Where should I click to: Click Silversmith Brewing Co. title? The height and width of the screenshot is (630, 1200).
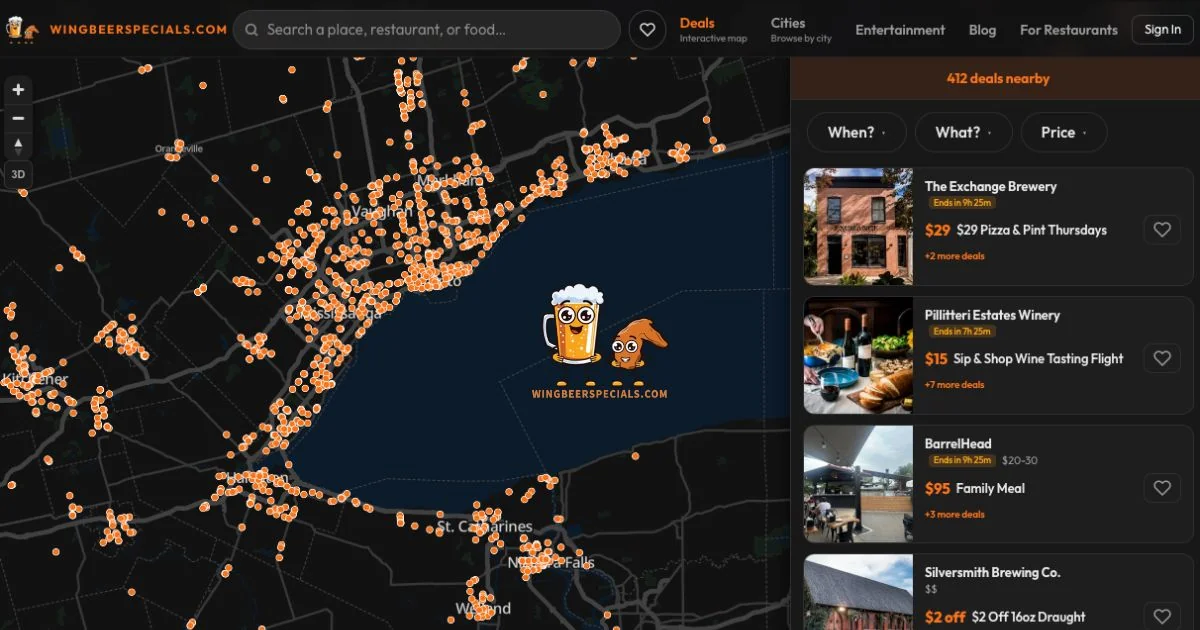(x=992, y=573)
